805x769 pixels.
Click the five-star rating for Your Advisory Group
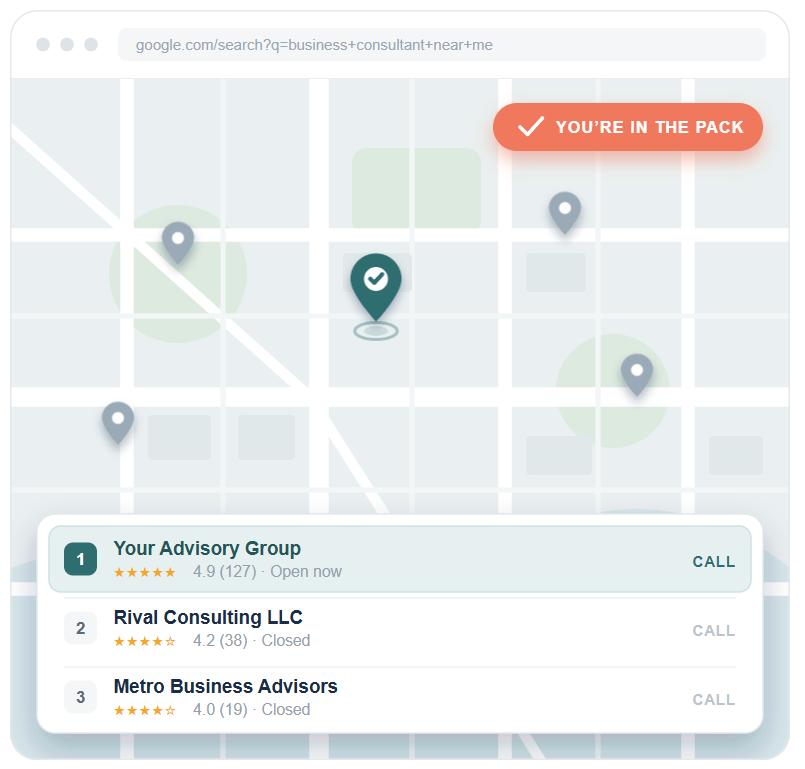[x=145, y=572]
